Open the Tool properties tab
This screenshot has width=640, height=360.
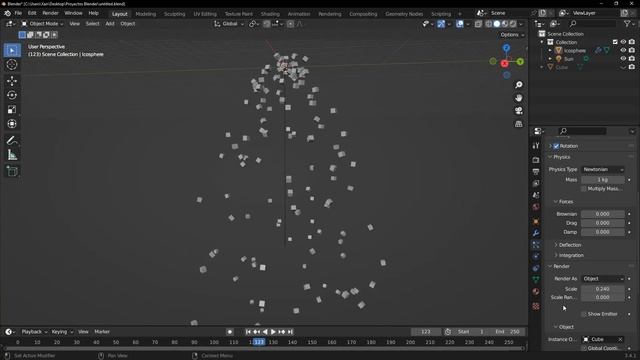(536, 146)
